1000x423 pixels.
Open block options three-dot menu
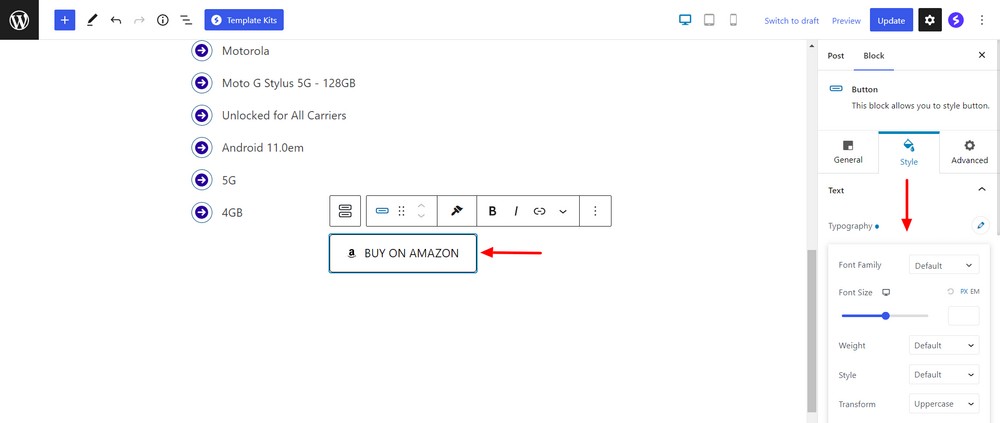click(595, 211)
